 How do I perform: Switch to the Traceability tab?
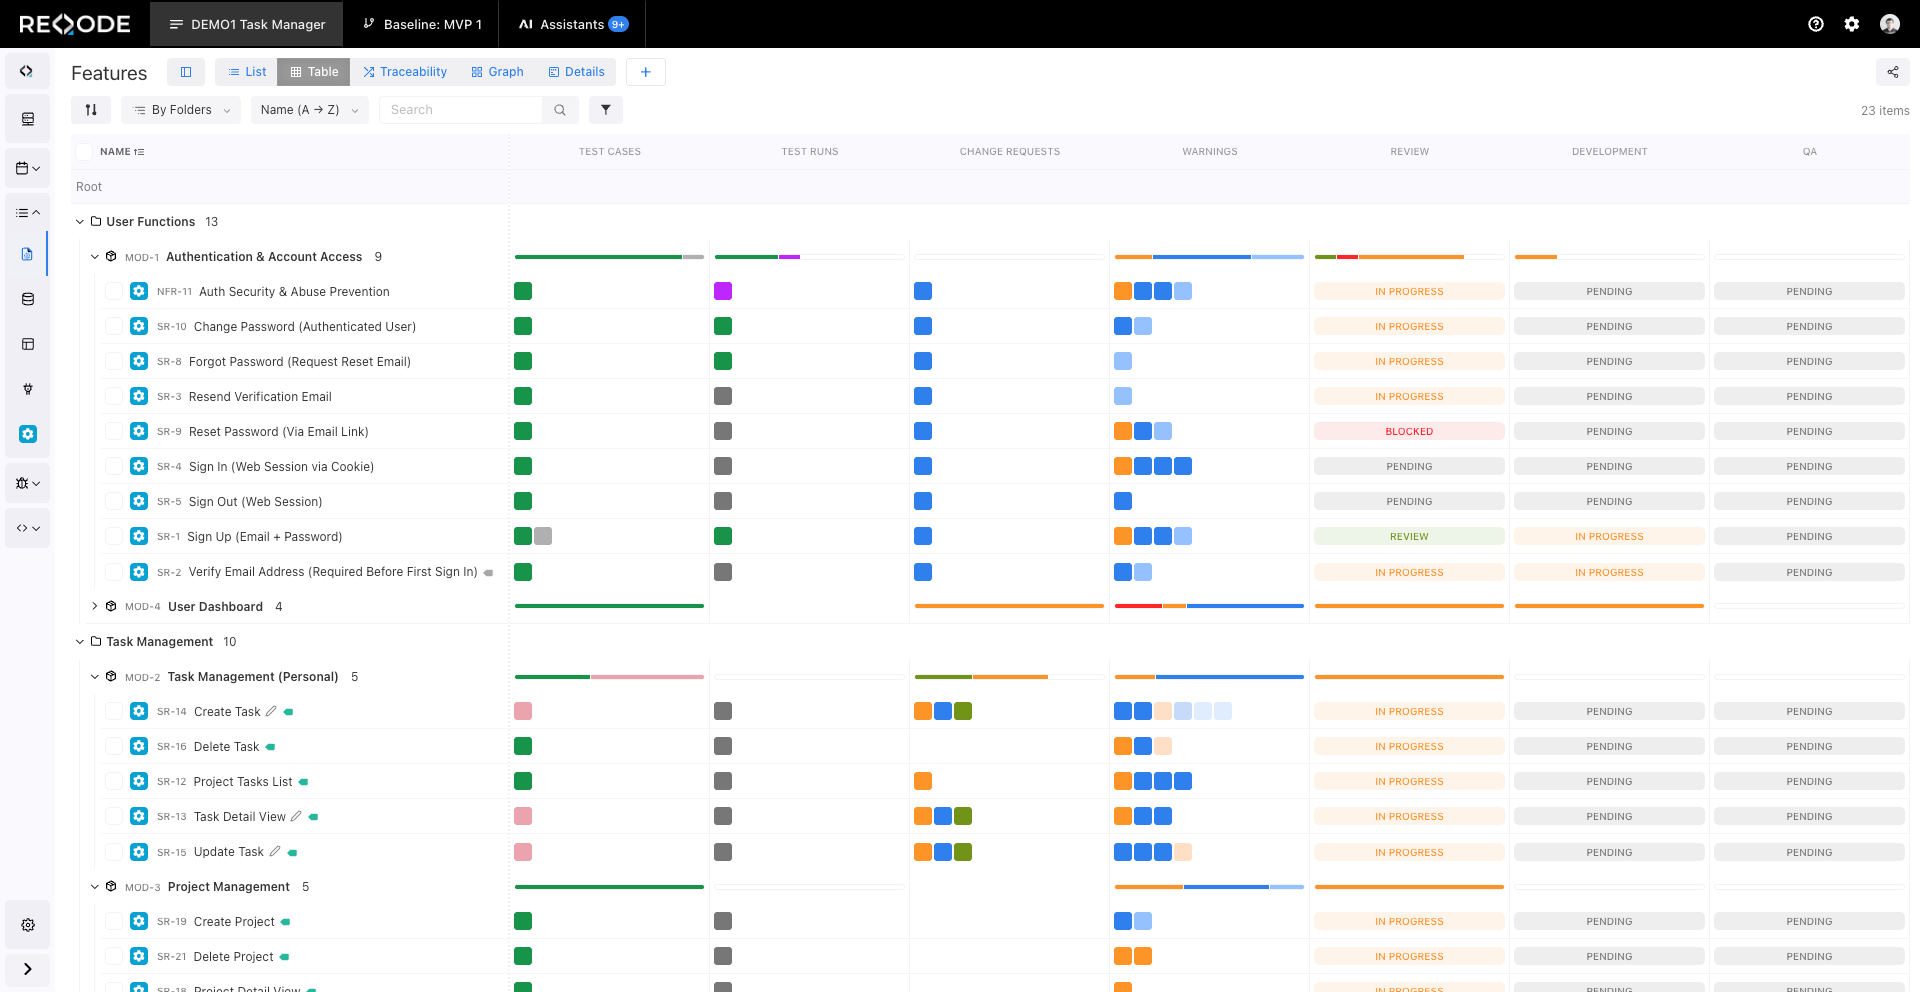coord(404,71)
